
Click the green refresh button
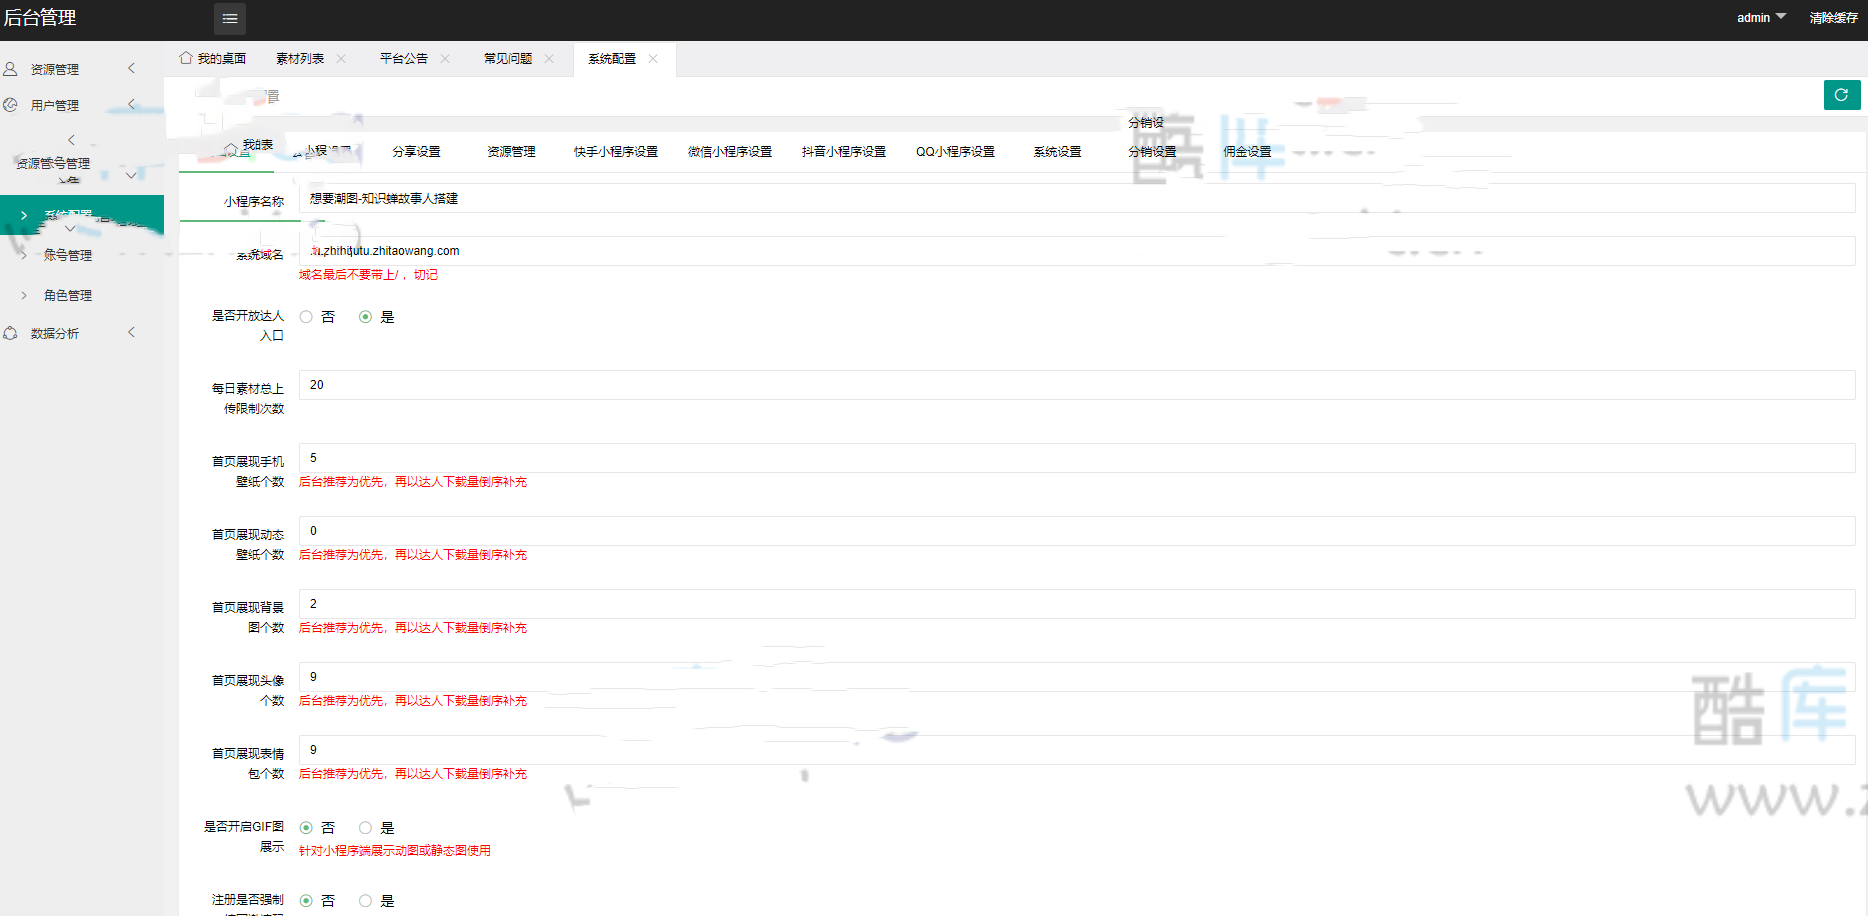[x=1841, y=95]
